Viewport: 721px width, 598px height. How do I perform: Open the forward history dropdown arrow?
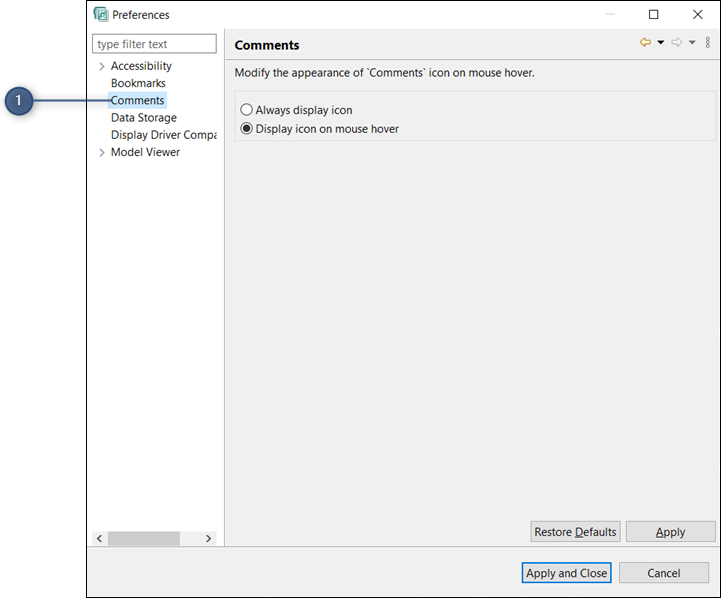tap(692, 43)
